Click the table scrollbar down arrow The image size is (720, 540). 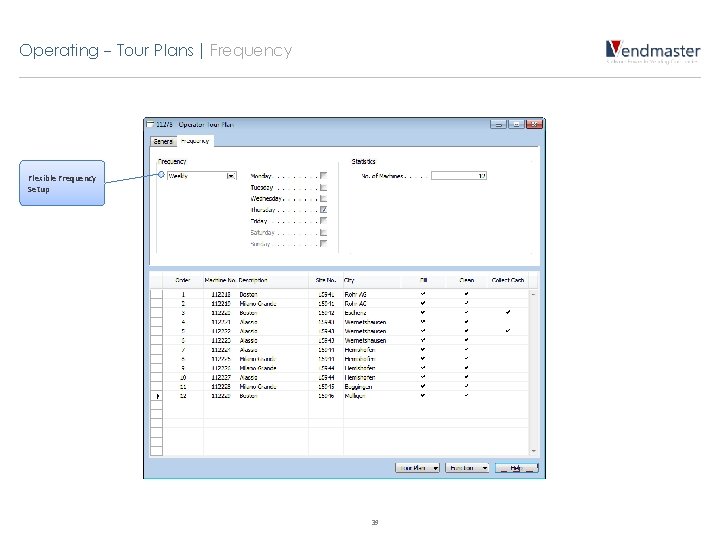coord(534,451)
